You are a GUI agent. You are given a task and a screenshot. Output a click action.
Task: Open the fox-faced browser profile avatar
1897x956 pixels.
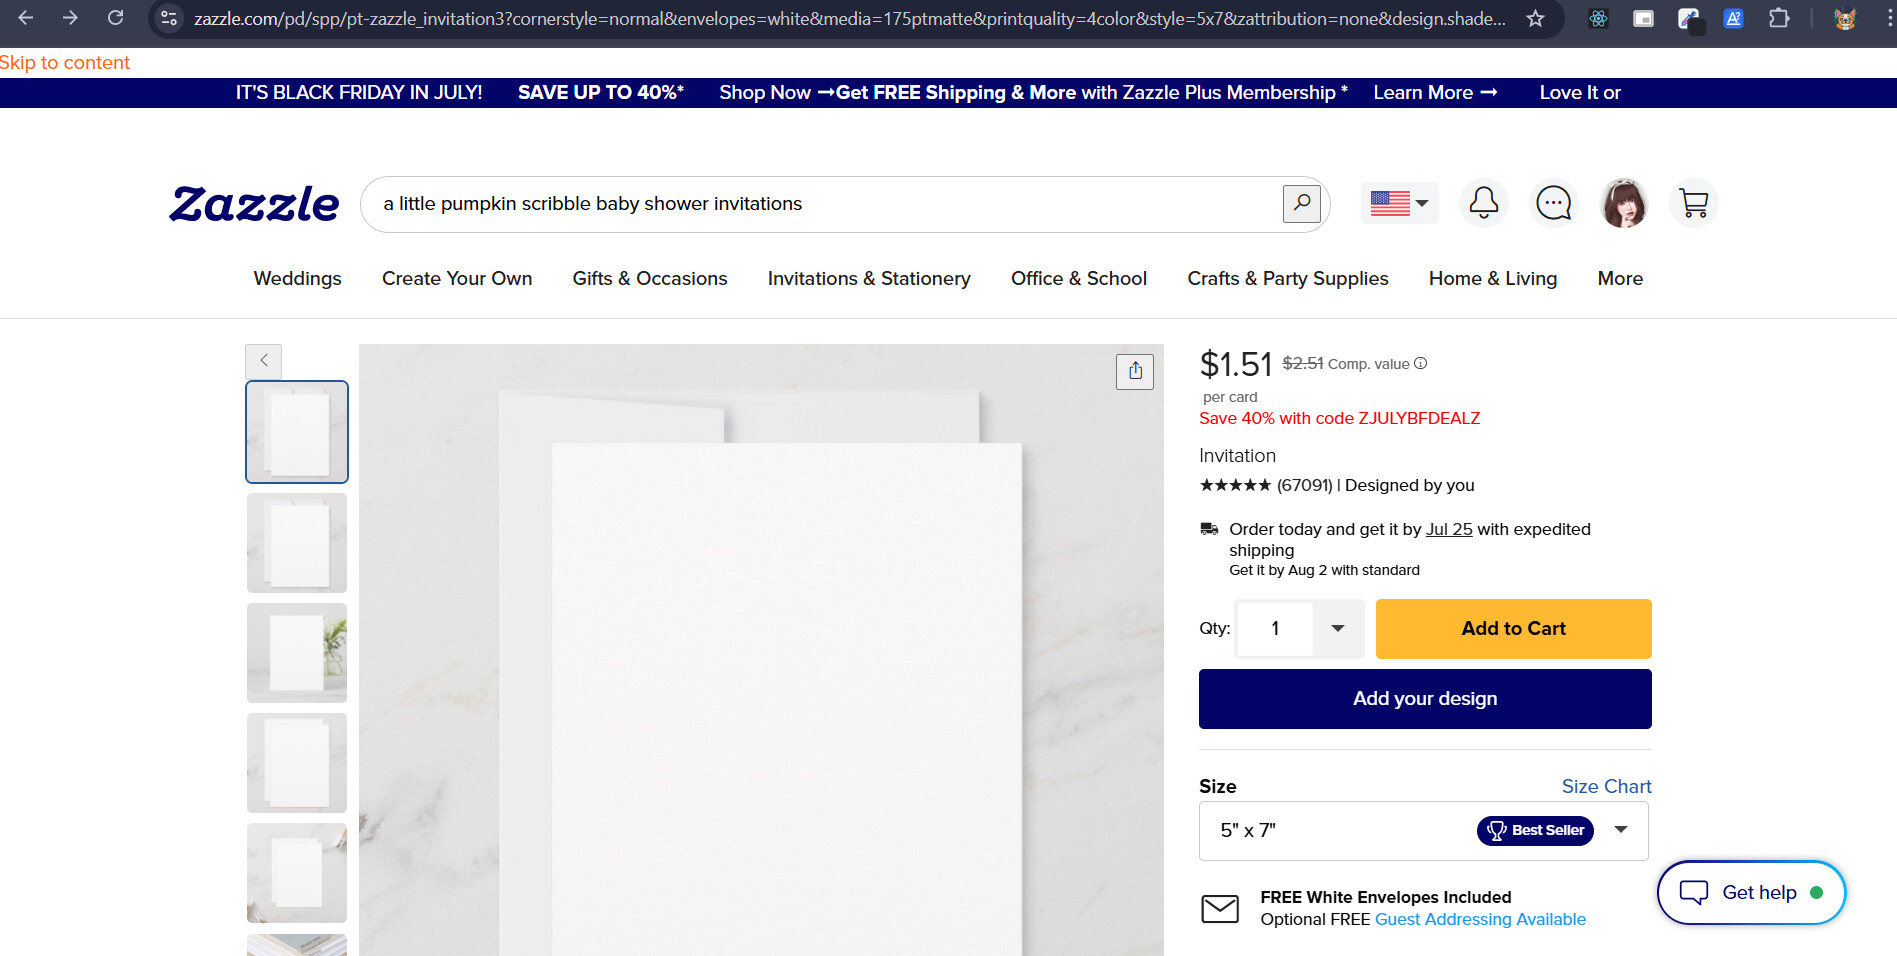pyautogui.click(x=1845, y=18)
